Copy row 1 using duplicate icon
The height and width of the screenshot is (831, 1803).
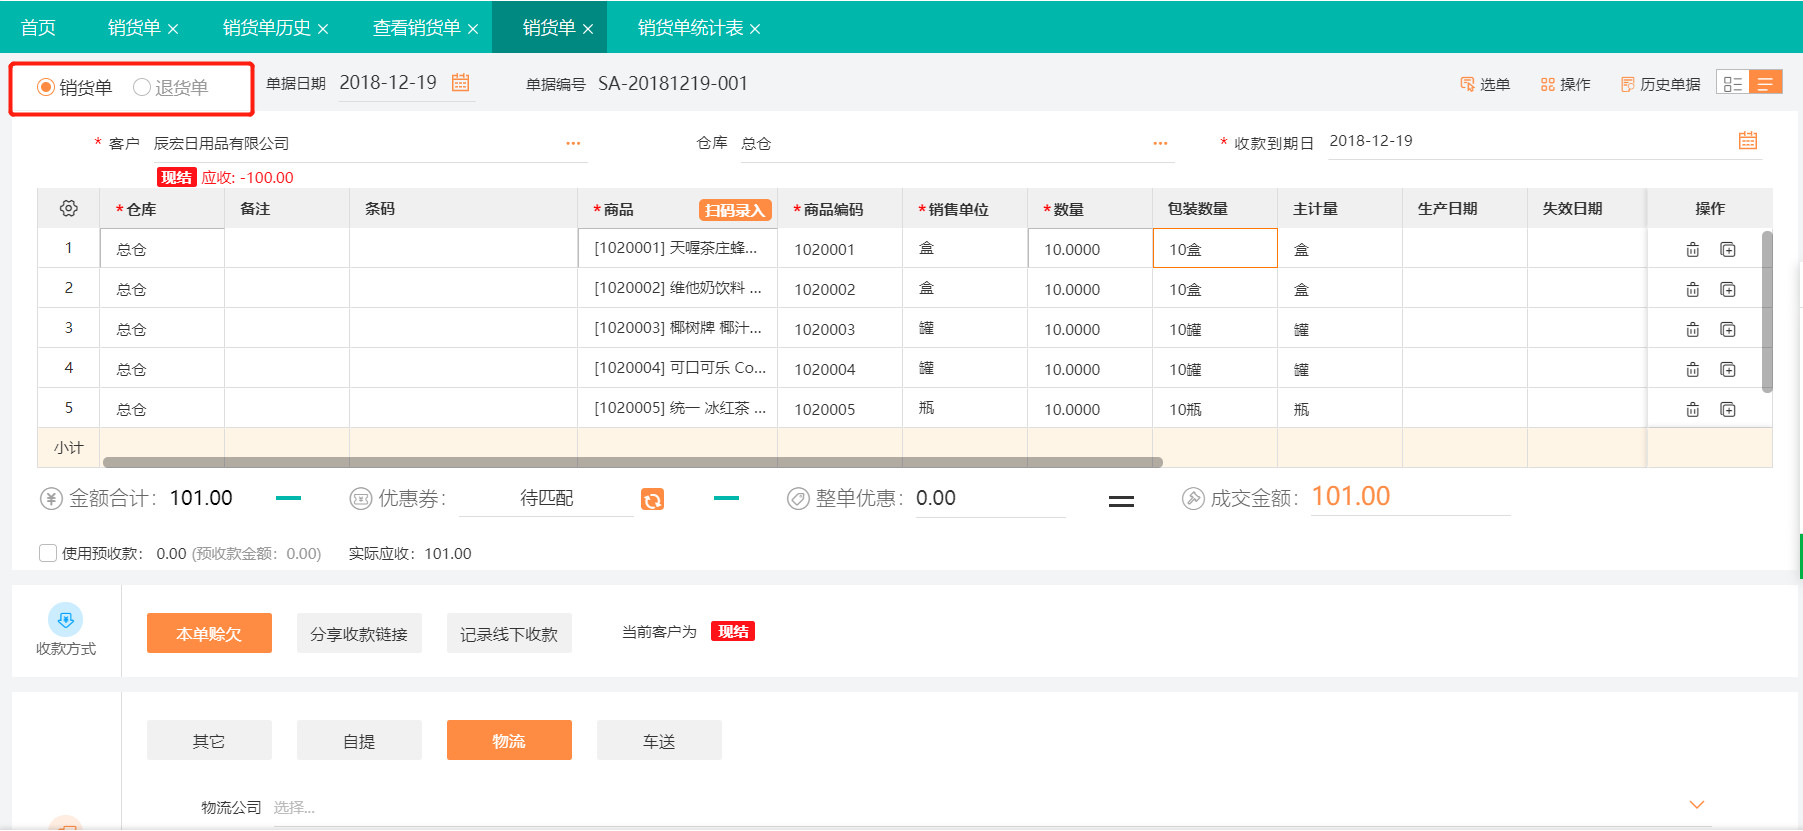1727,249
